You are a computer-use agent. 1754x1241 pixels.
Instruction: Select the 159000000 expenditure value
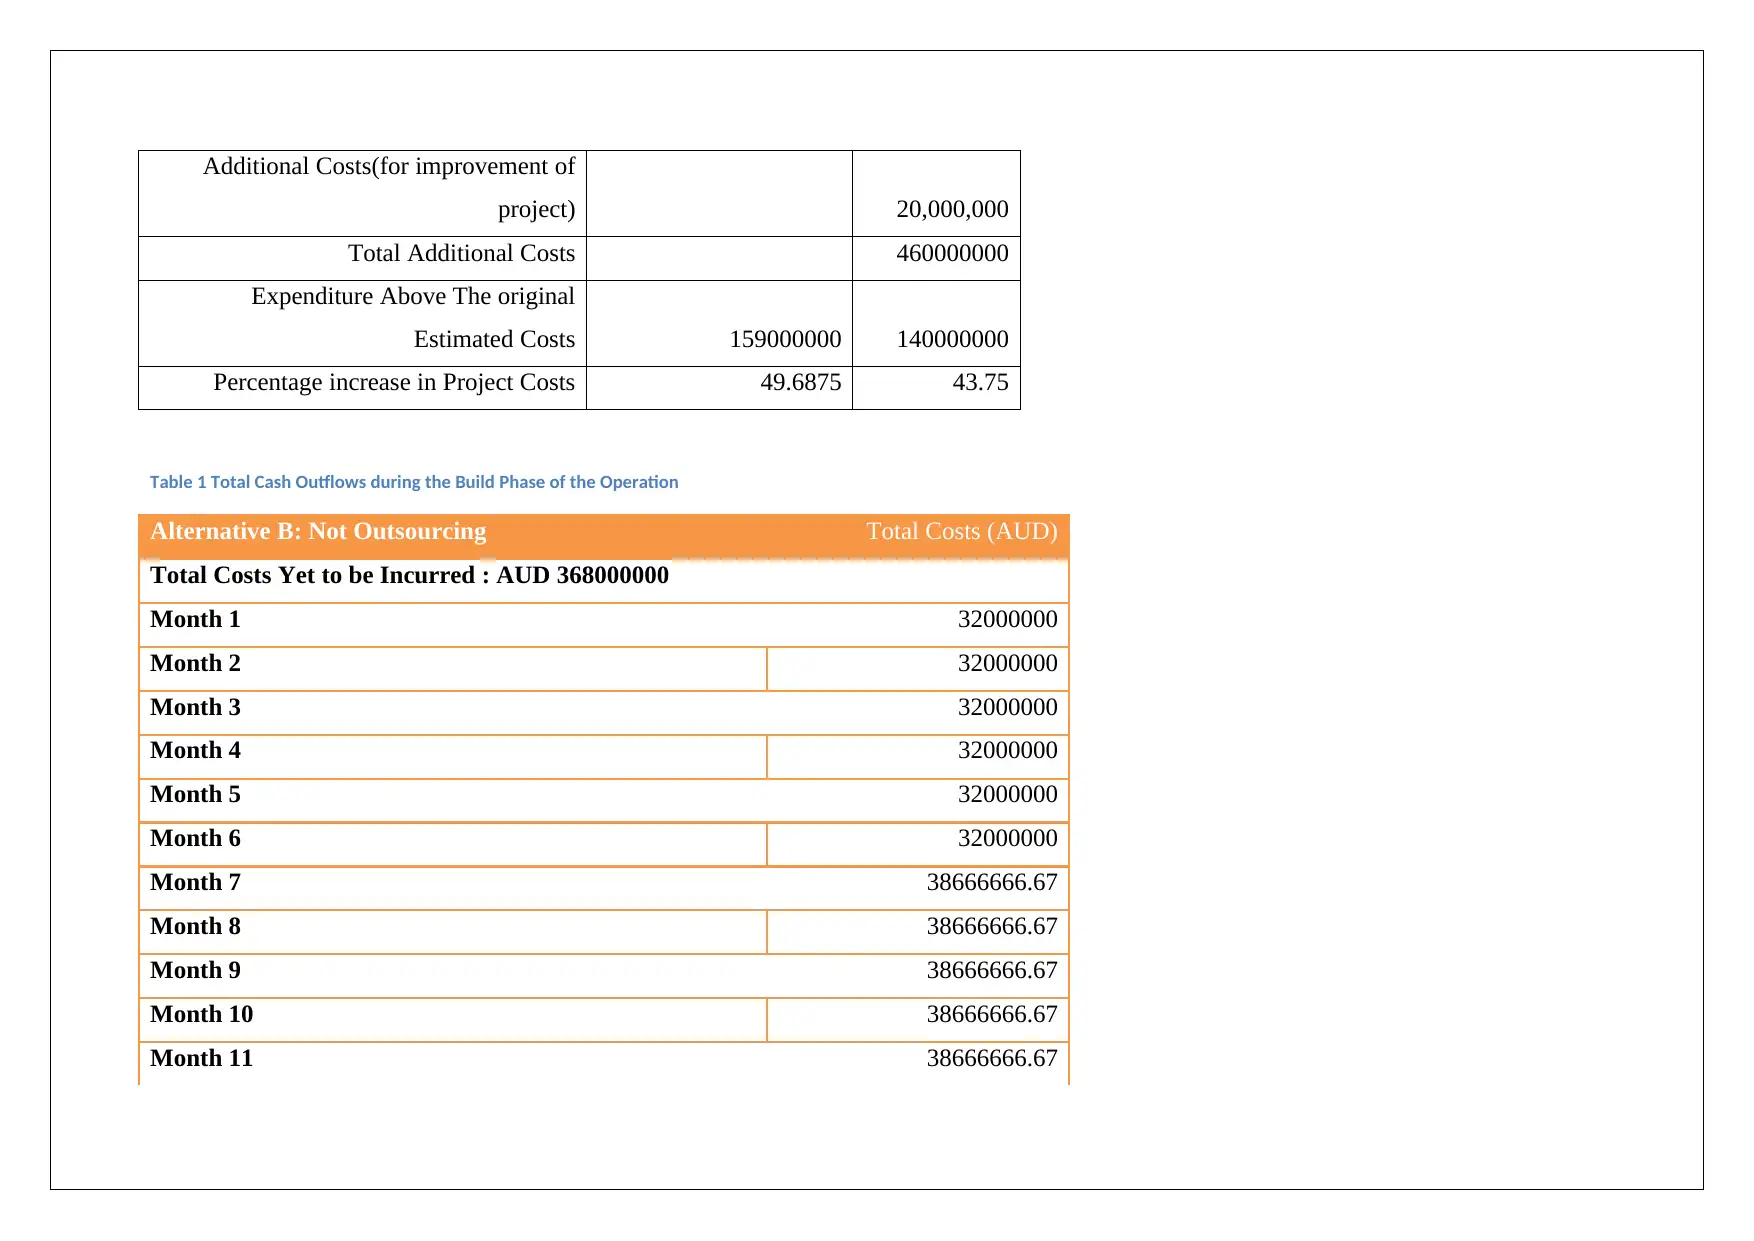tap(785, 339)
